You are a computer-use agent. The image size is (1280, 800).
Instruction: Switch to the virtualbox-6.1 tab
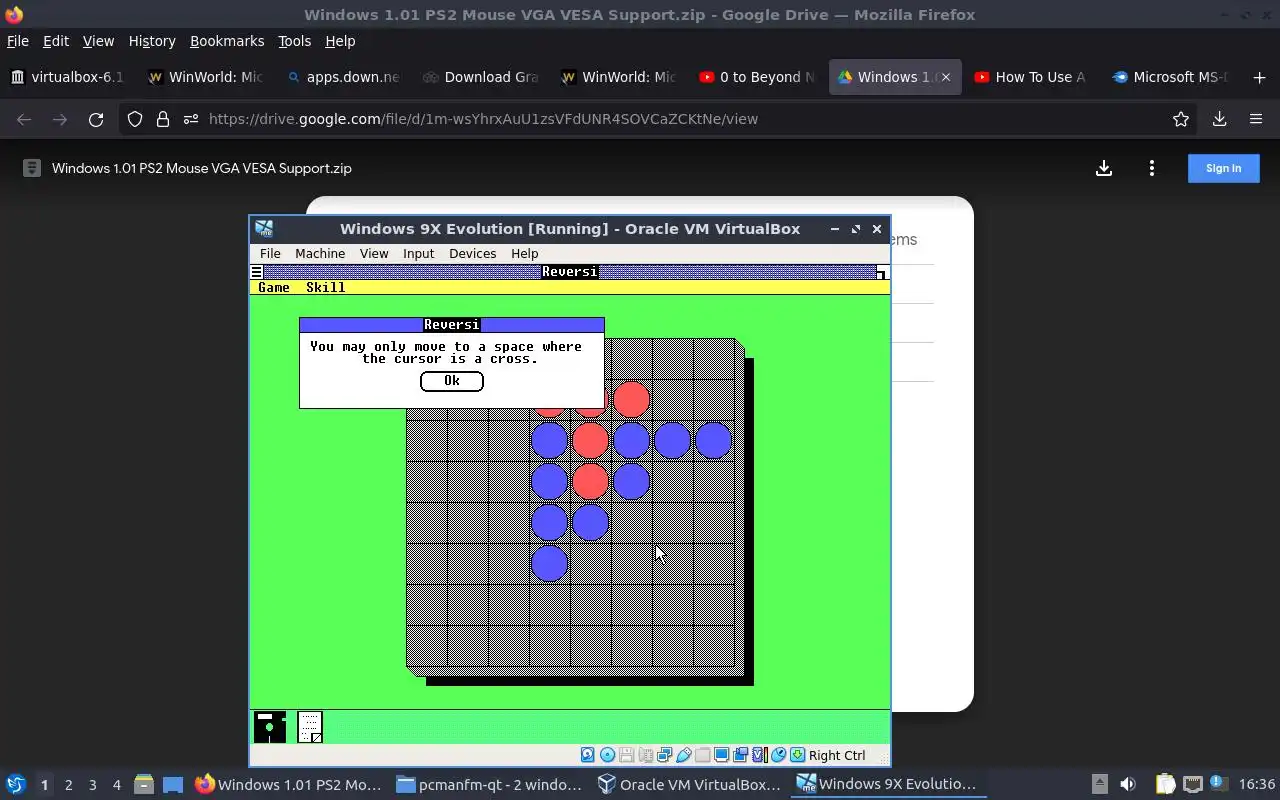(68, 77)
